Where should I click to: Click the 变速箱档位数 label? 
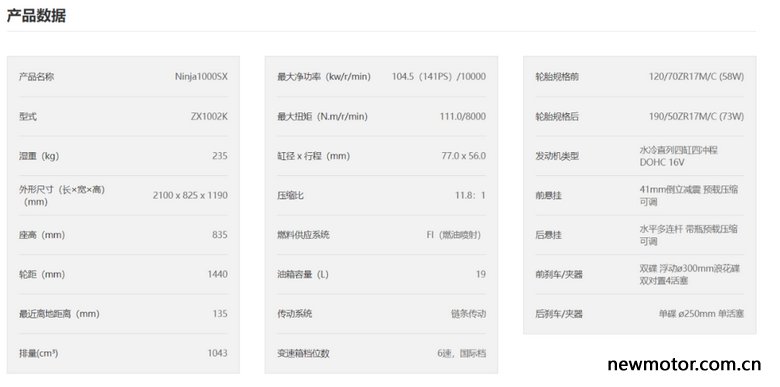tap(303, 354)
